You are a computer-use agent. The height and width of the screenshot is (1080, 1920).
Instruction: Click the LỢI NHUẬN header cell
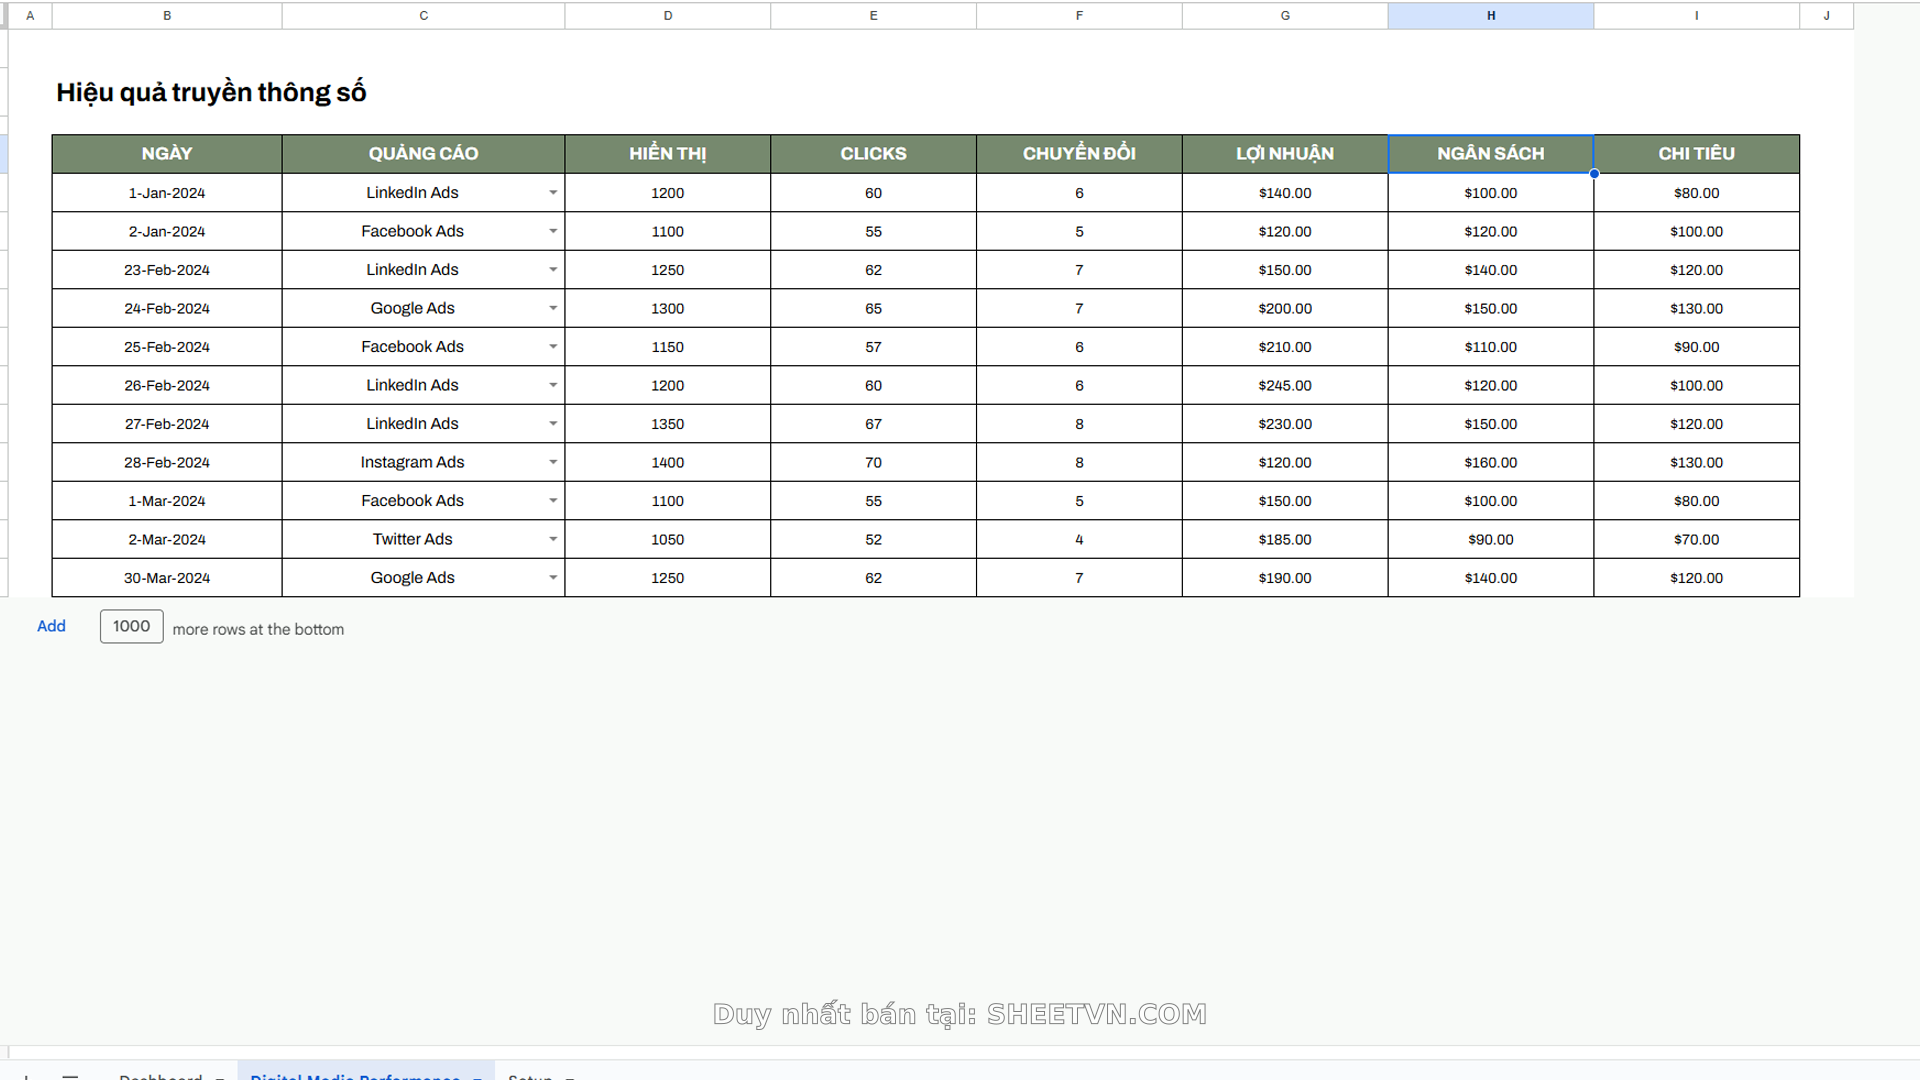1284,154
